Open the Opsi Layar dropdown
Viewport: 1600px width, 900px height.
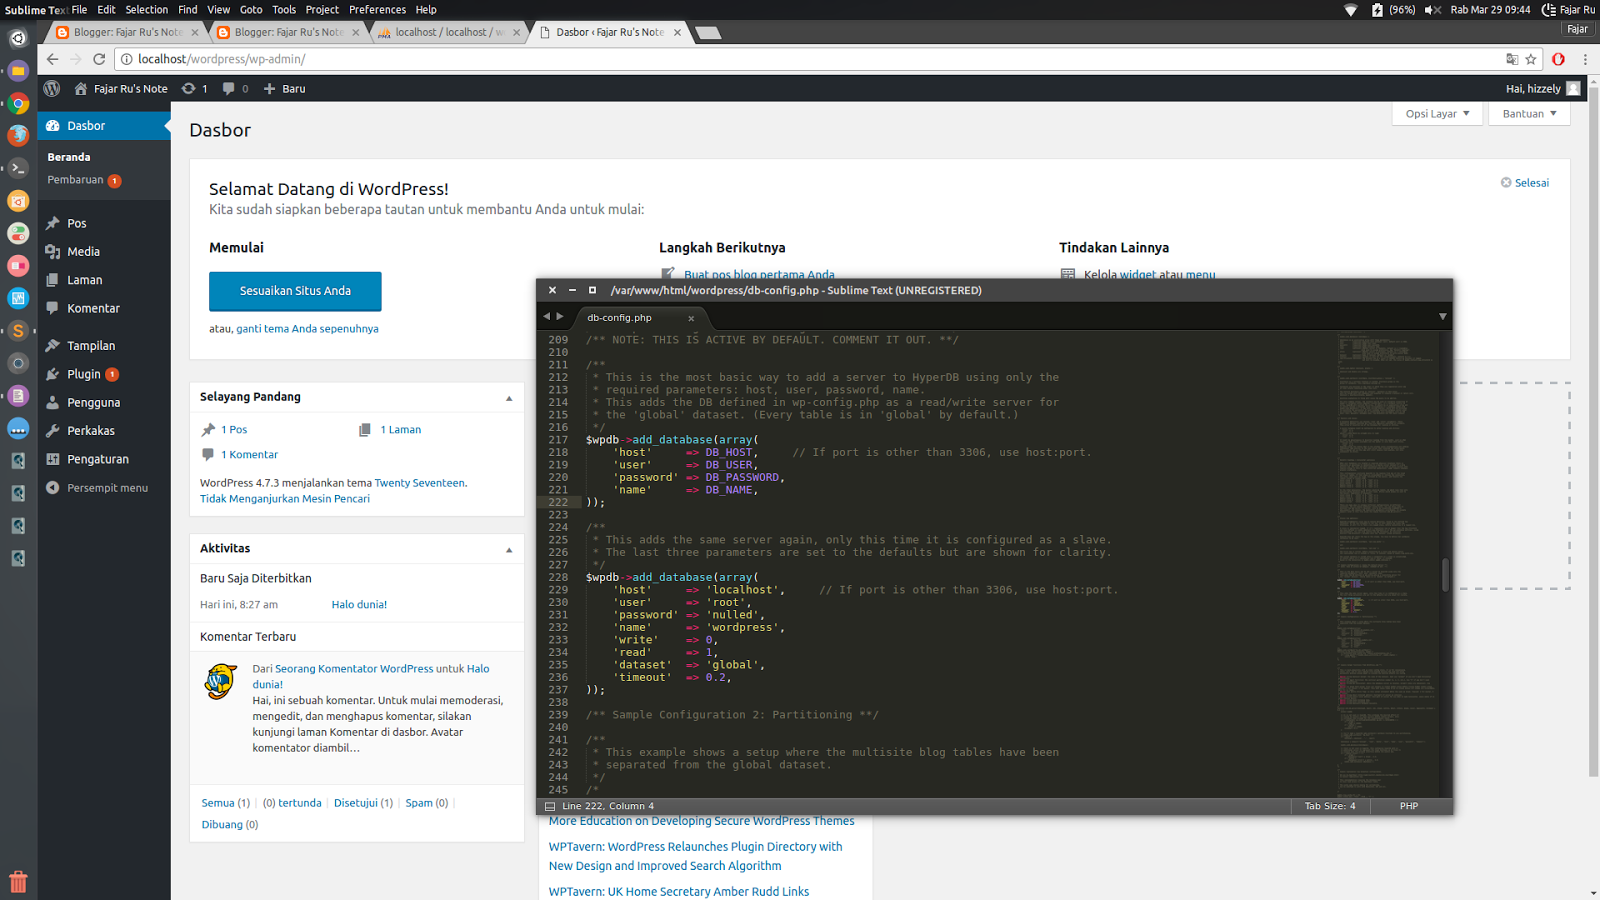(1436, 113)
